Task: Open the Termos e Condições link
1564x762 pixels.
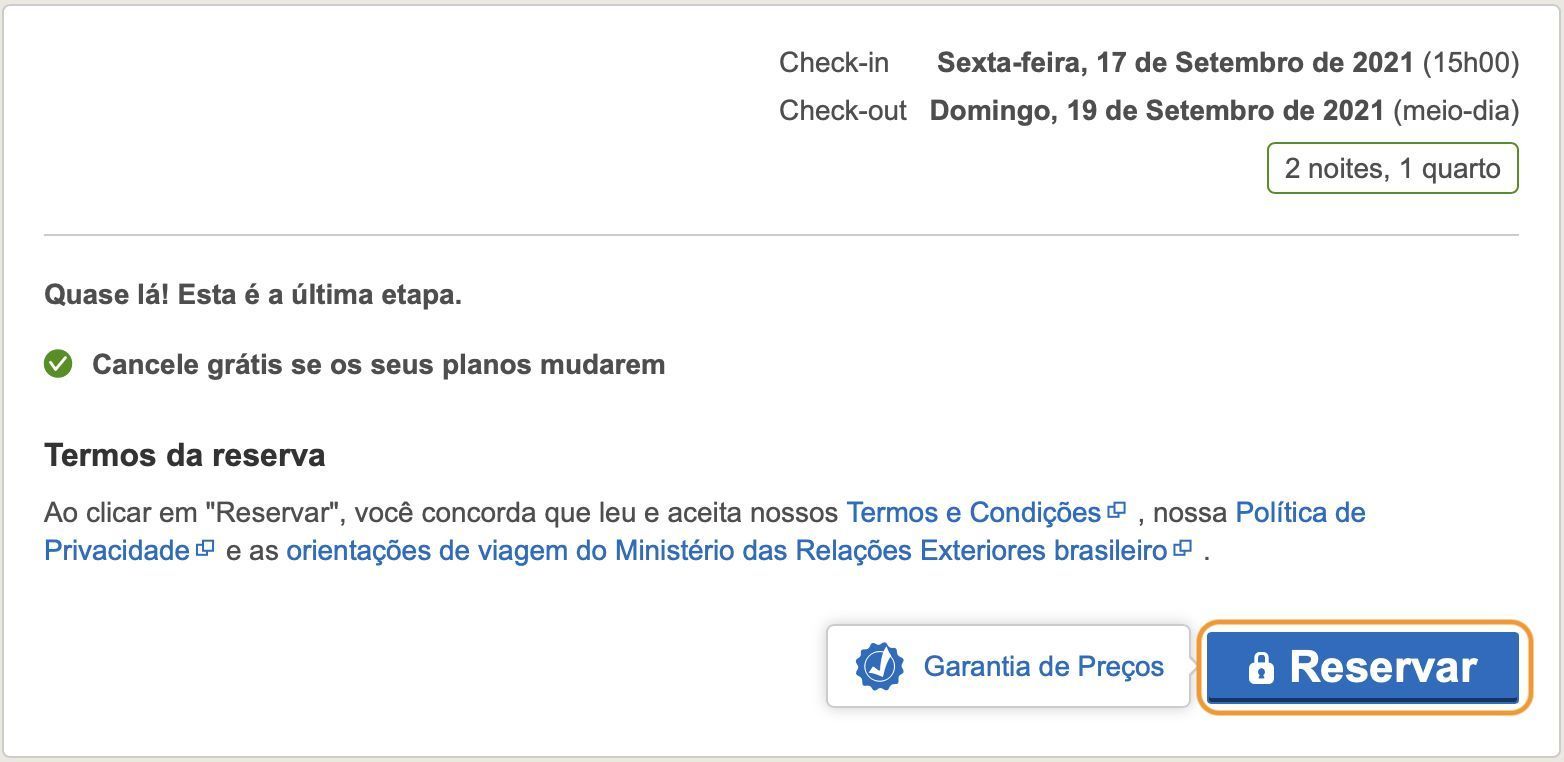Action: 973,513
